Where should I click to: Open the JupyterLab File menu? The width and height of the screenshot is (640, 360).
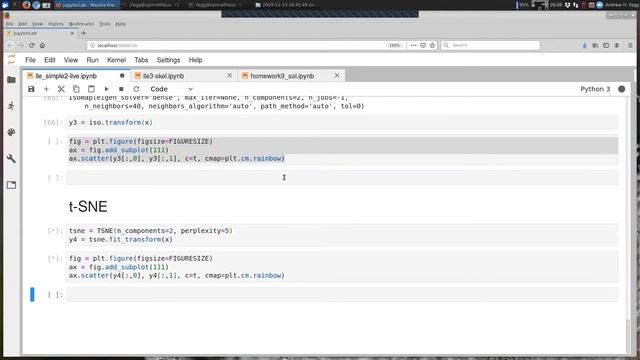coord(30,60)
